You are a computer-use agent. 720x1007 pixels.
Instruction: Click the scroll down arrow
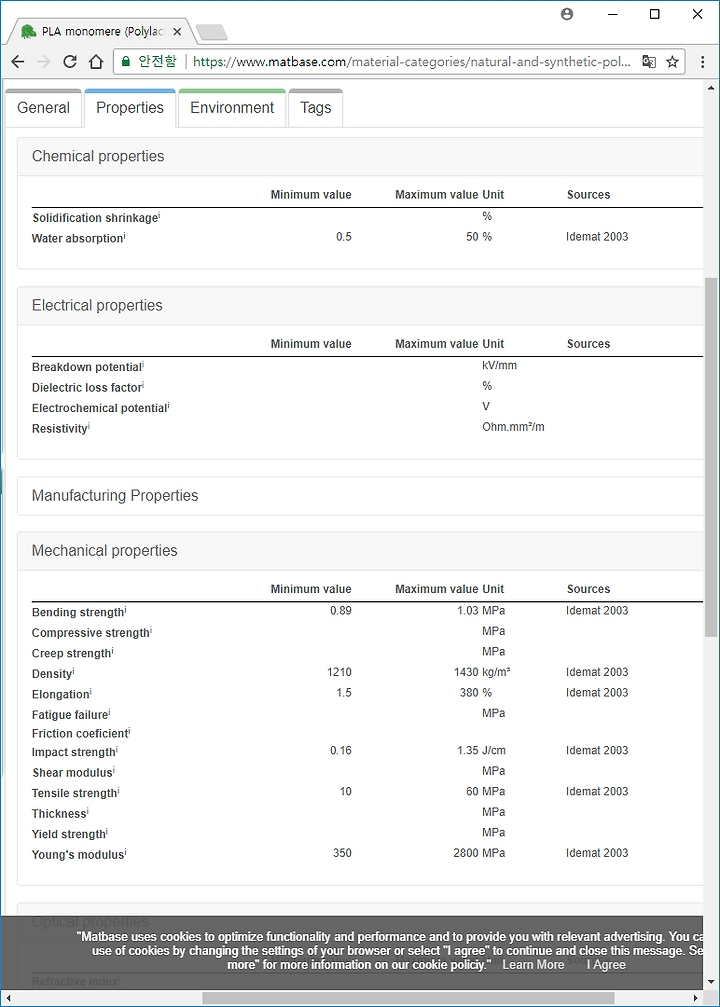pos(711,982)
